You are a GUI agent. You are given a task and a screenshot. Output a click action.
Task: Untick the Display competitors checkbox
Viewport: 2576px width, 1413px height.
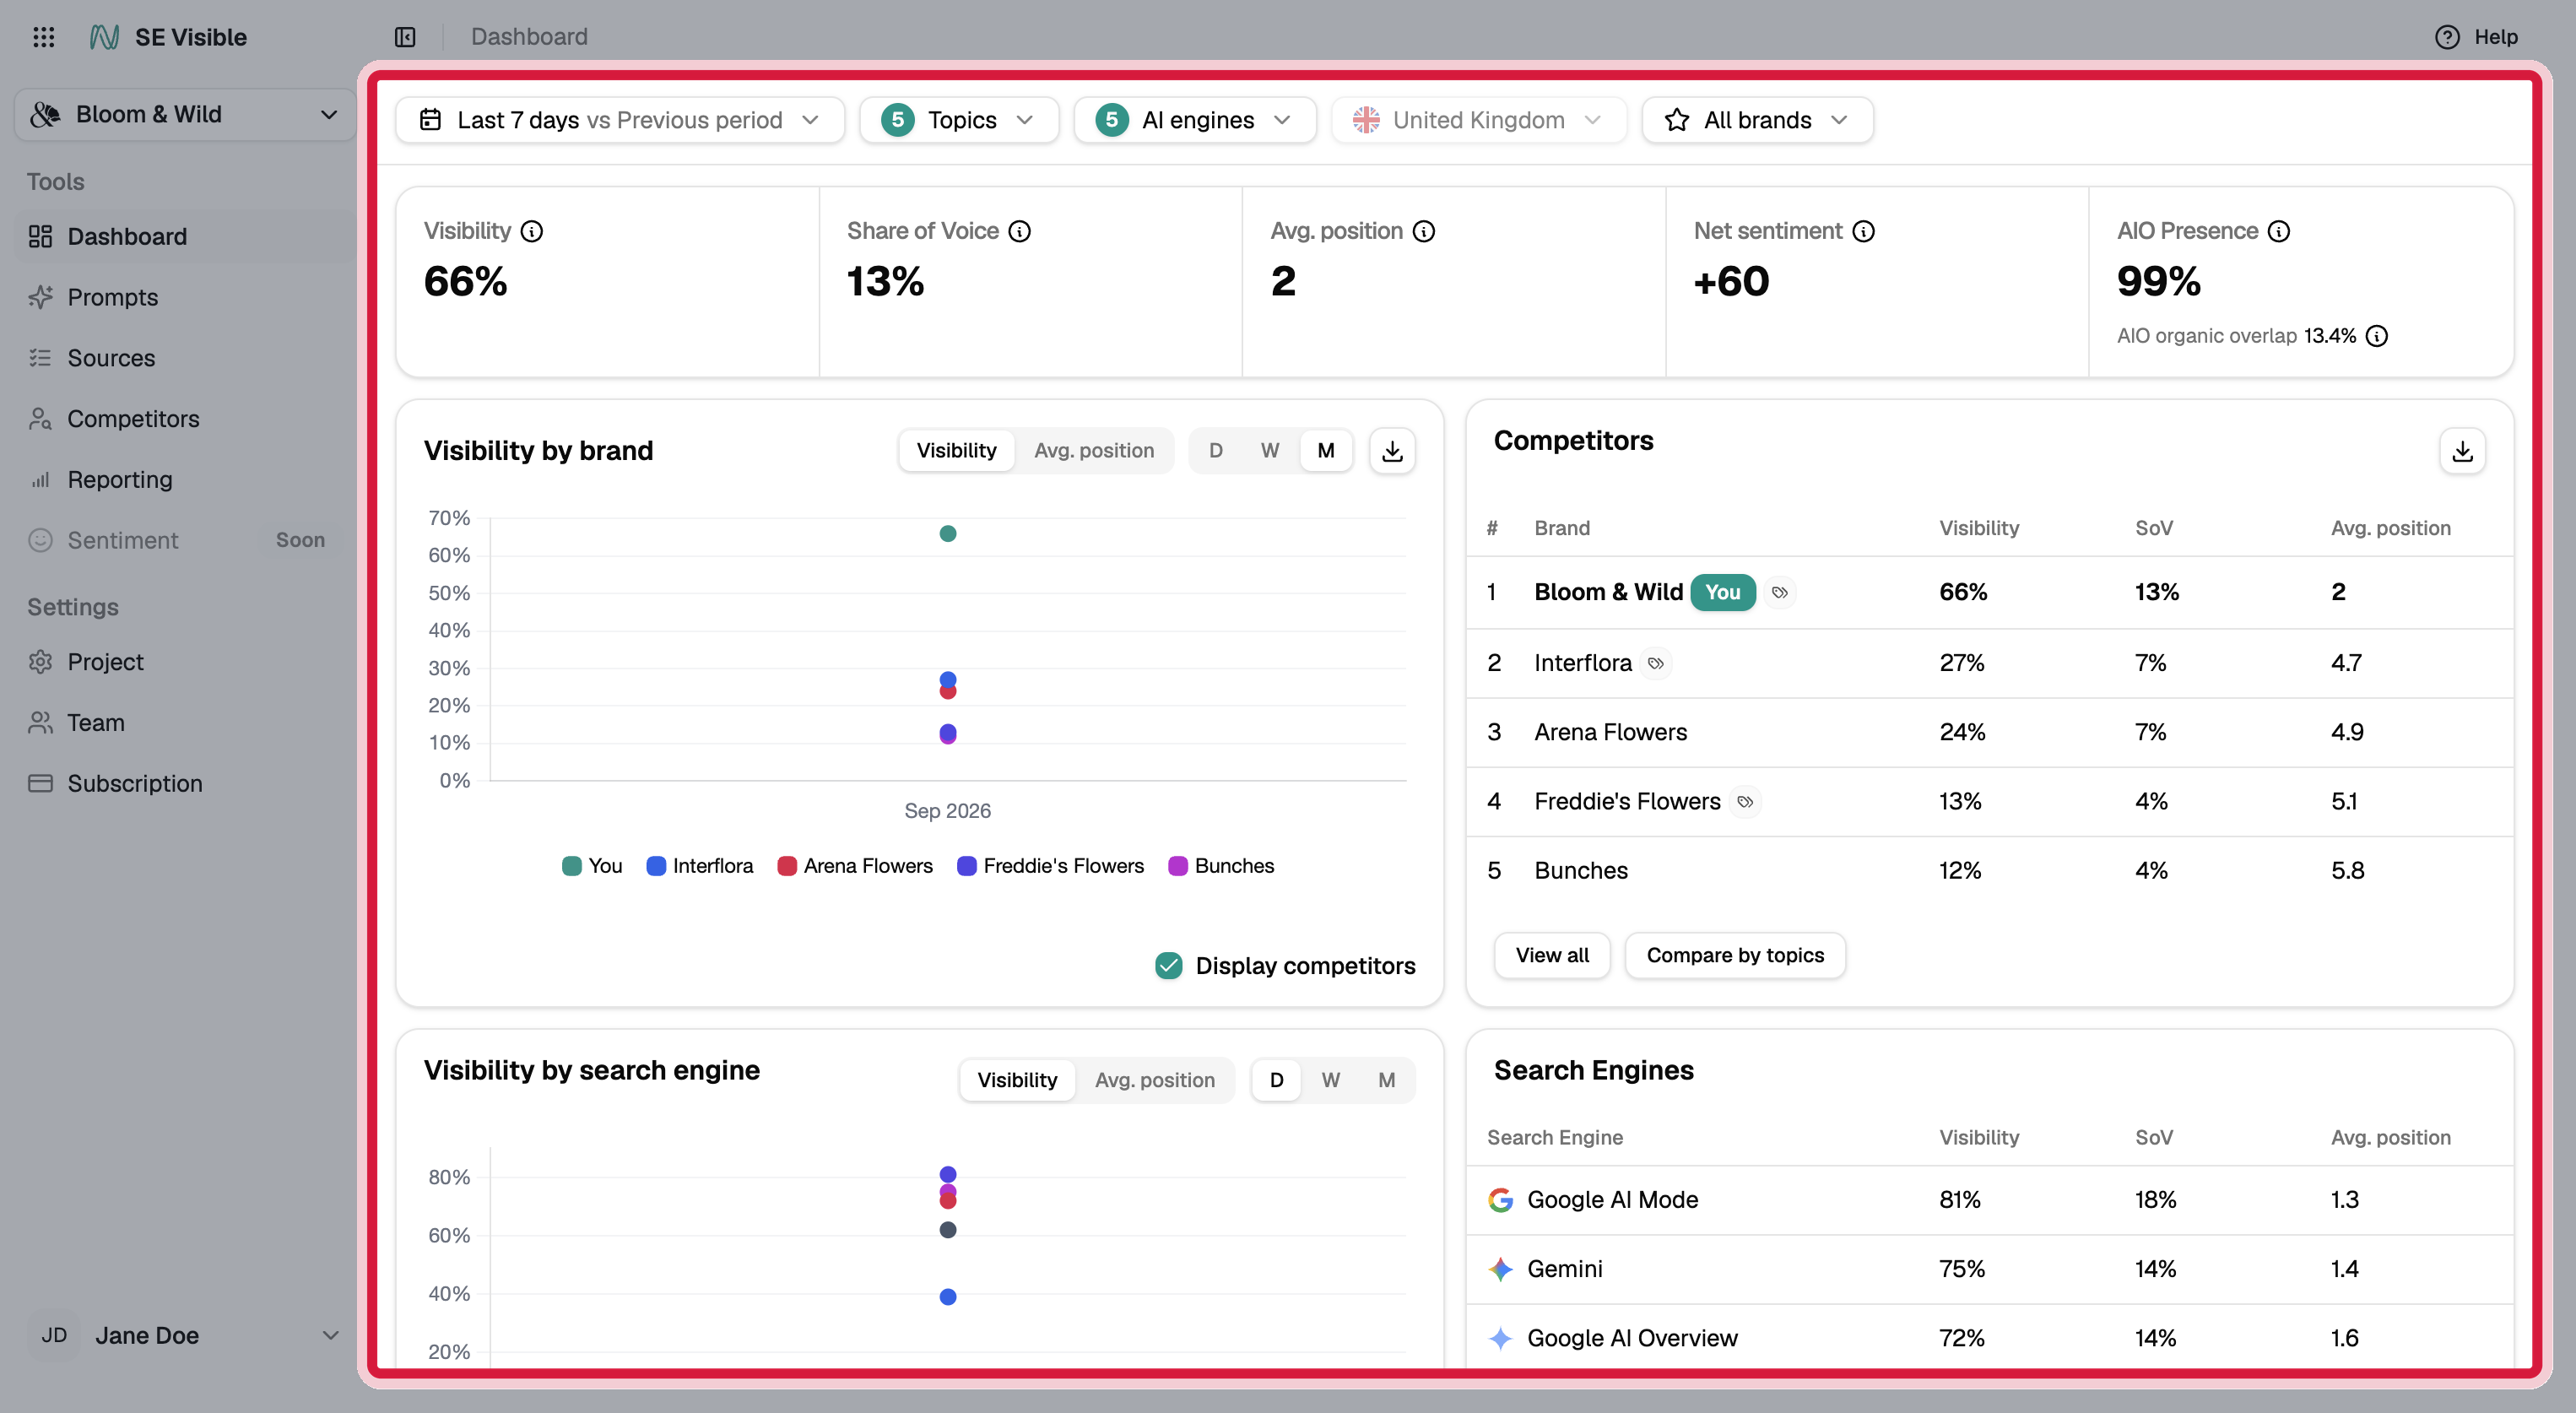click(1169, 966)
